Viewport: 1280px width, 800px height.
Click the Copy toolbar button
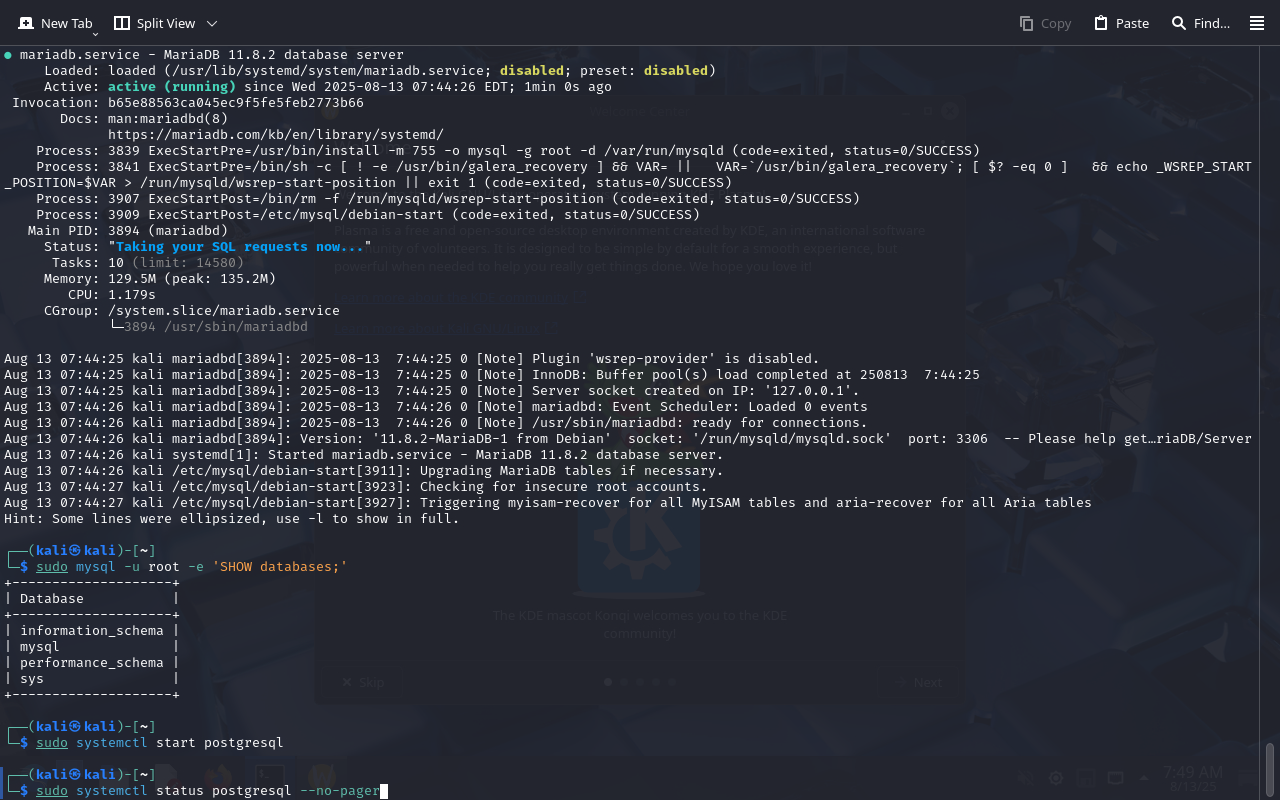pos(1045,23)
